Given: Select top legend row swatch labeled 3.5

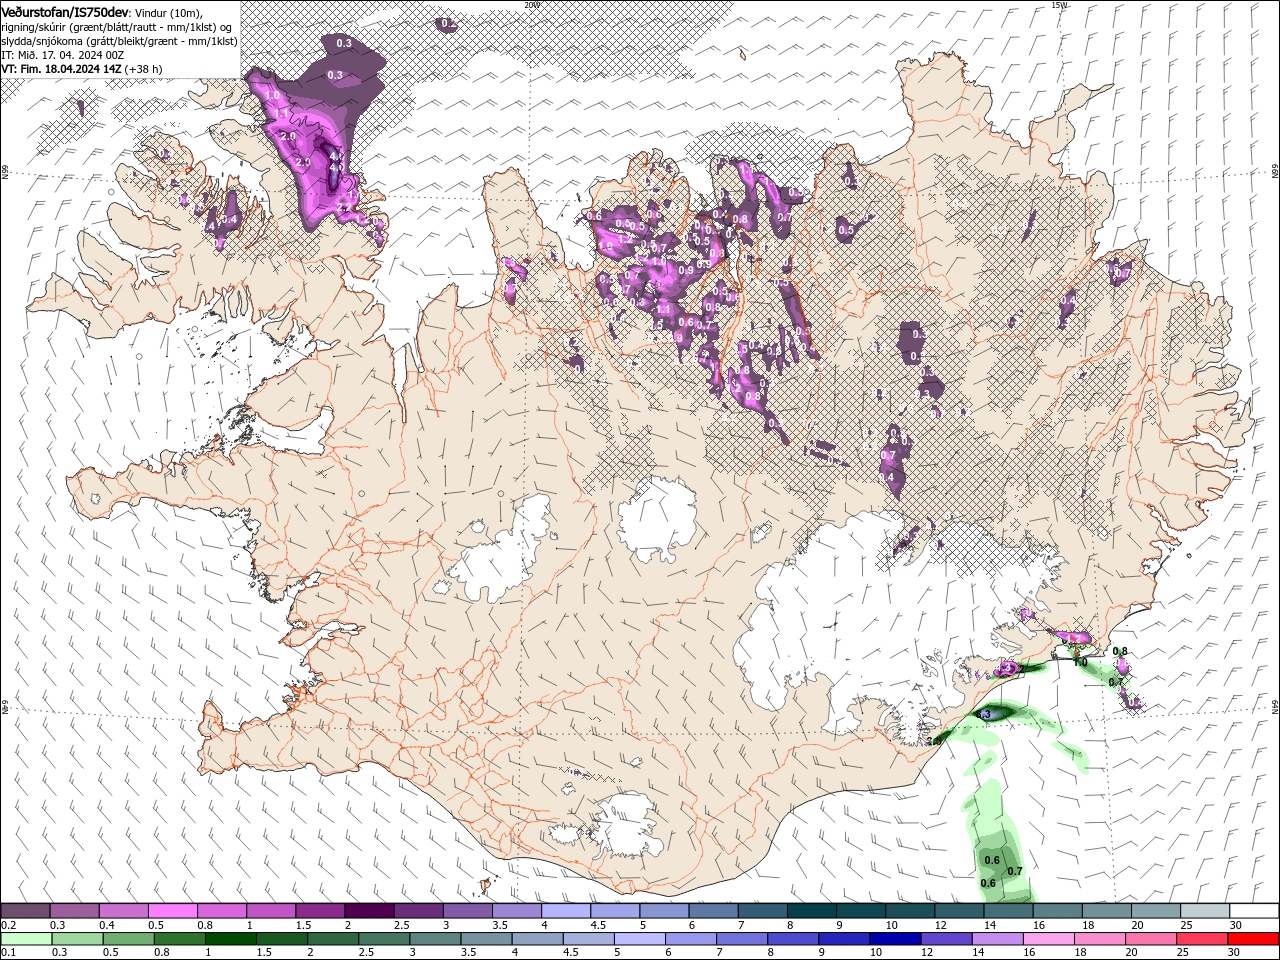Looking at the screenshot, I should click(x=516, y=911).
